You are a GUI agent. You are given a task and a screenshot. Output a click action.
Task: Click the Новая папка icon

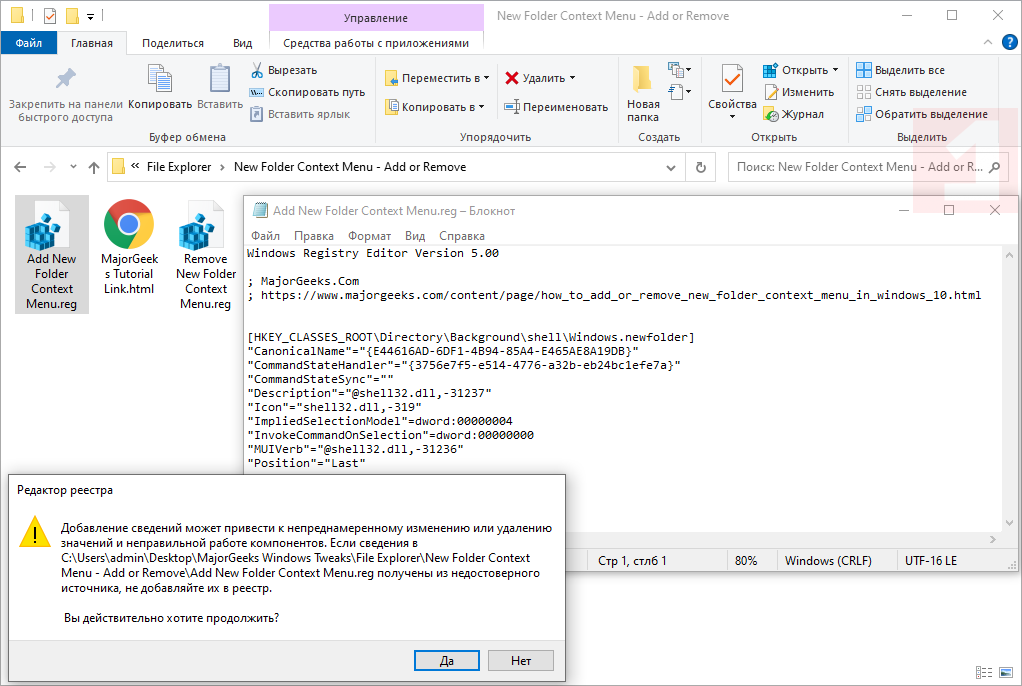click(x=642, y=79)
